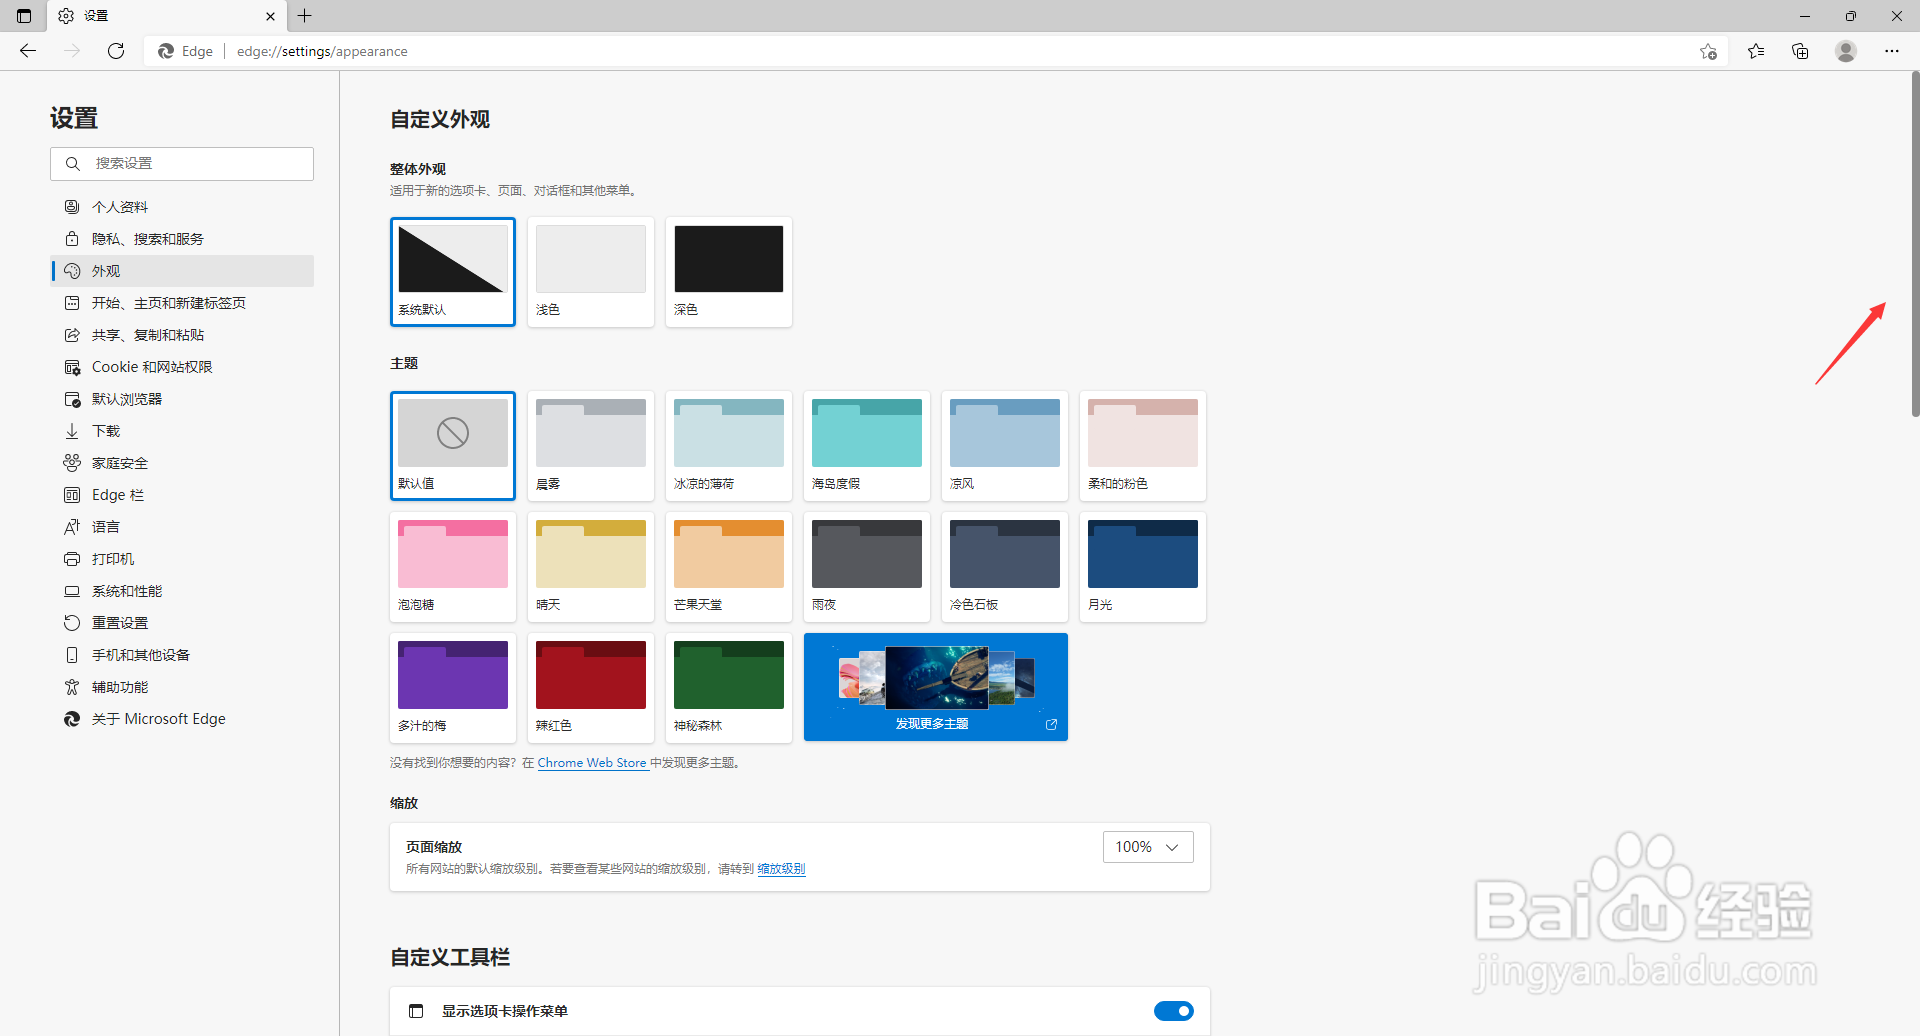Open the Favorites list icon

point(1756,51)
